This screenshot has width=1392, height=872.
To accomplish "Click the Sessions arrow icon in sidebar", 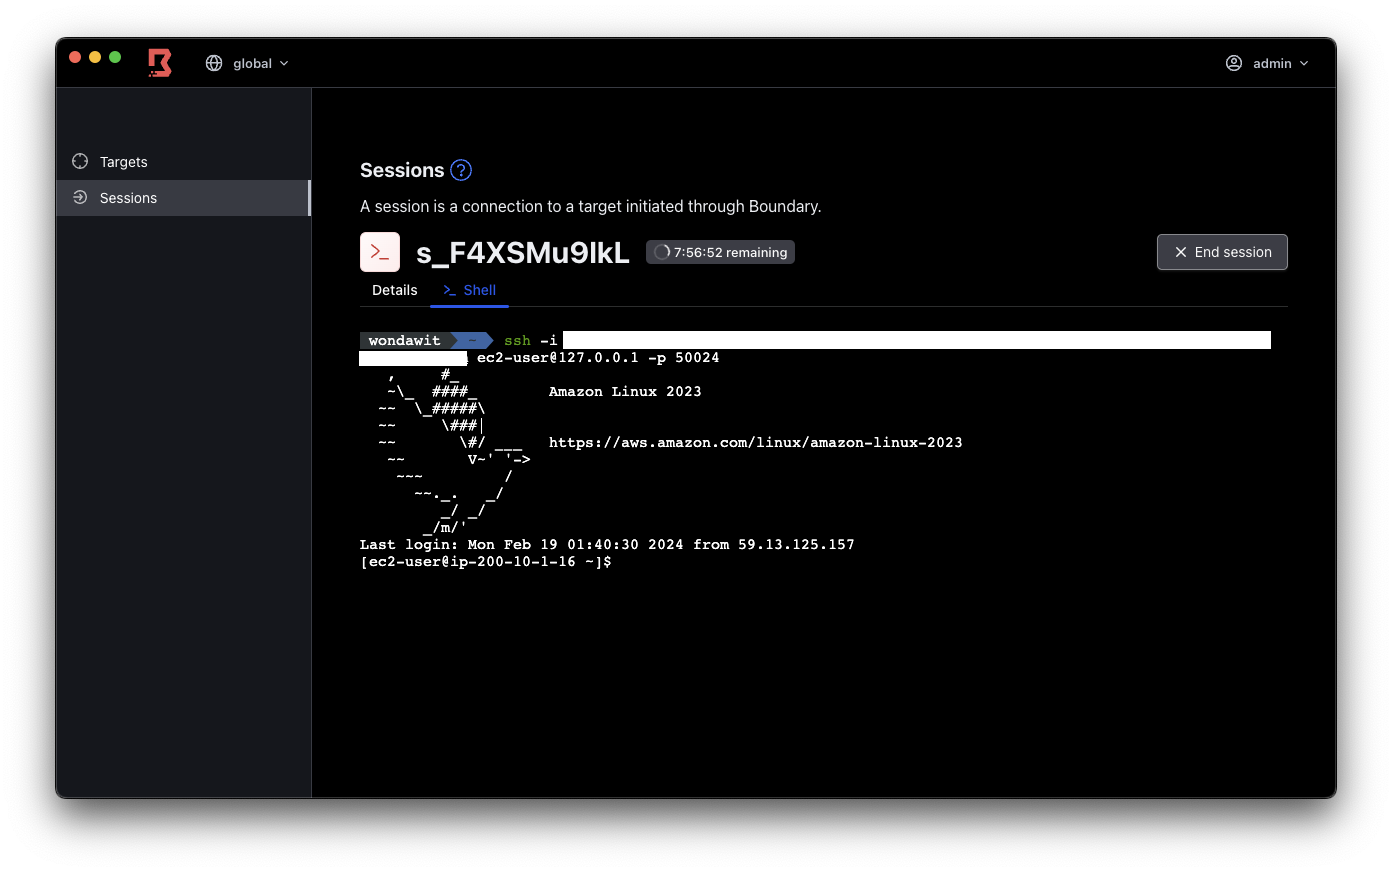I will pos(80,198).
